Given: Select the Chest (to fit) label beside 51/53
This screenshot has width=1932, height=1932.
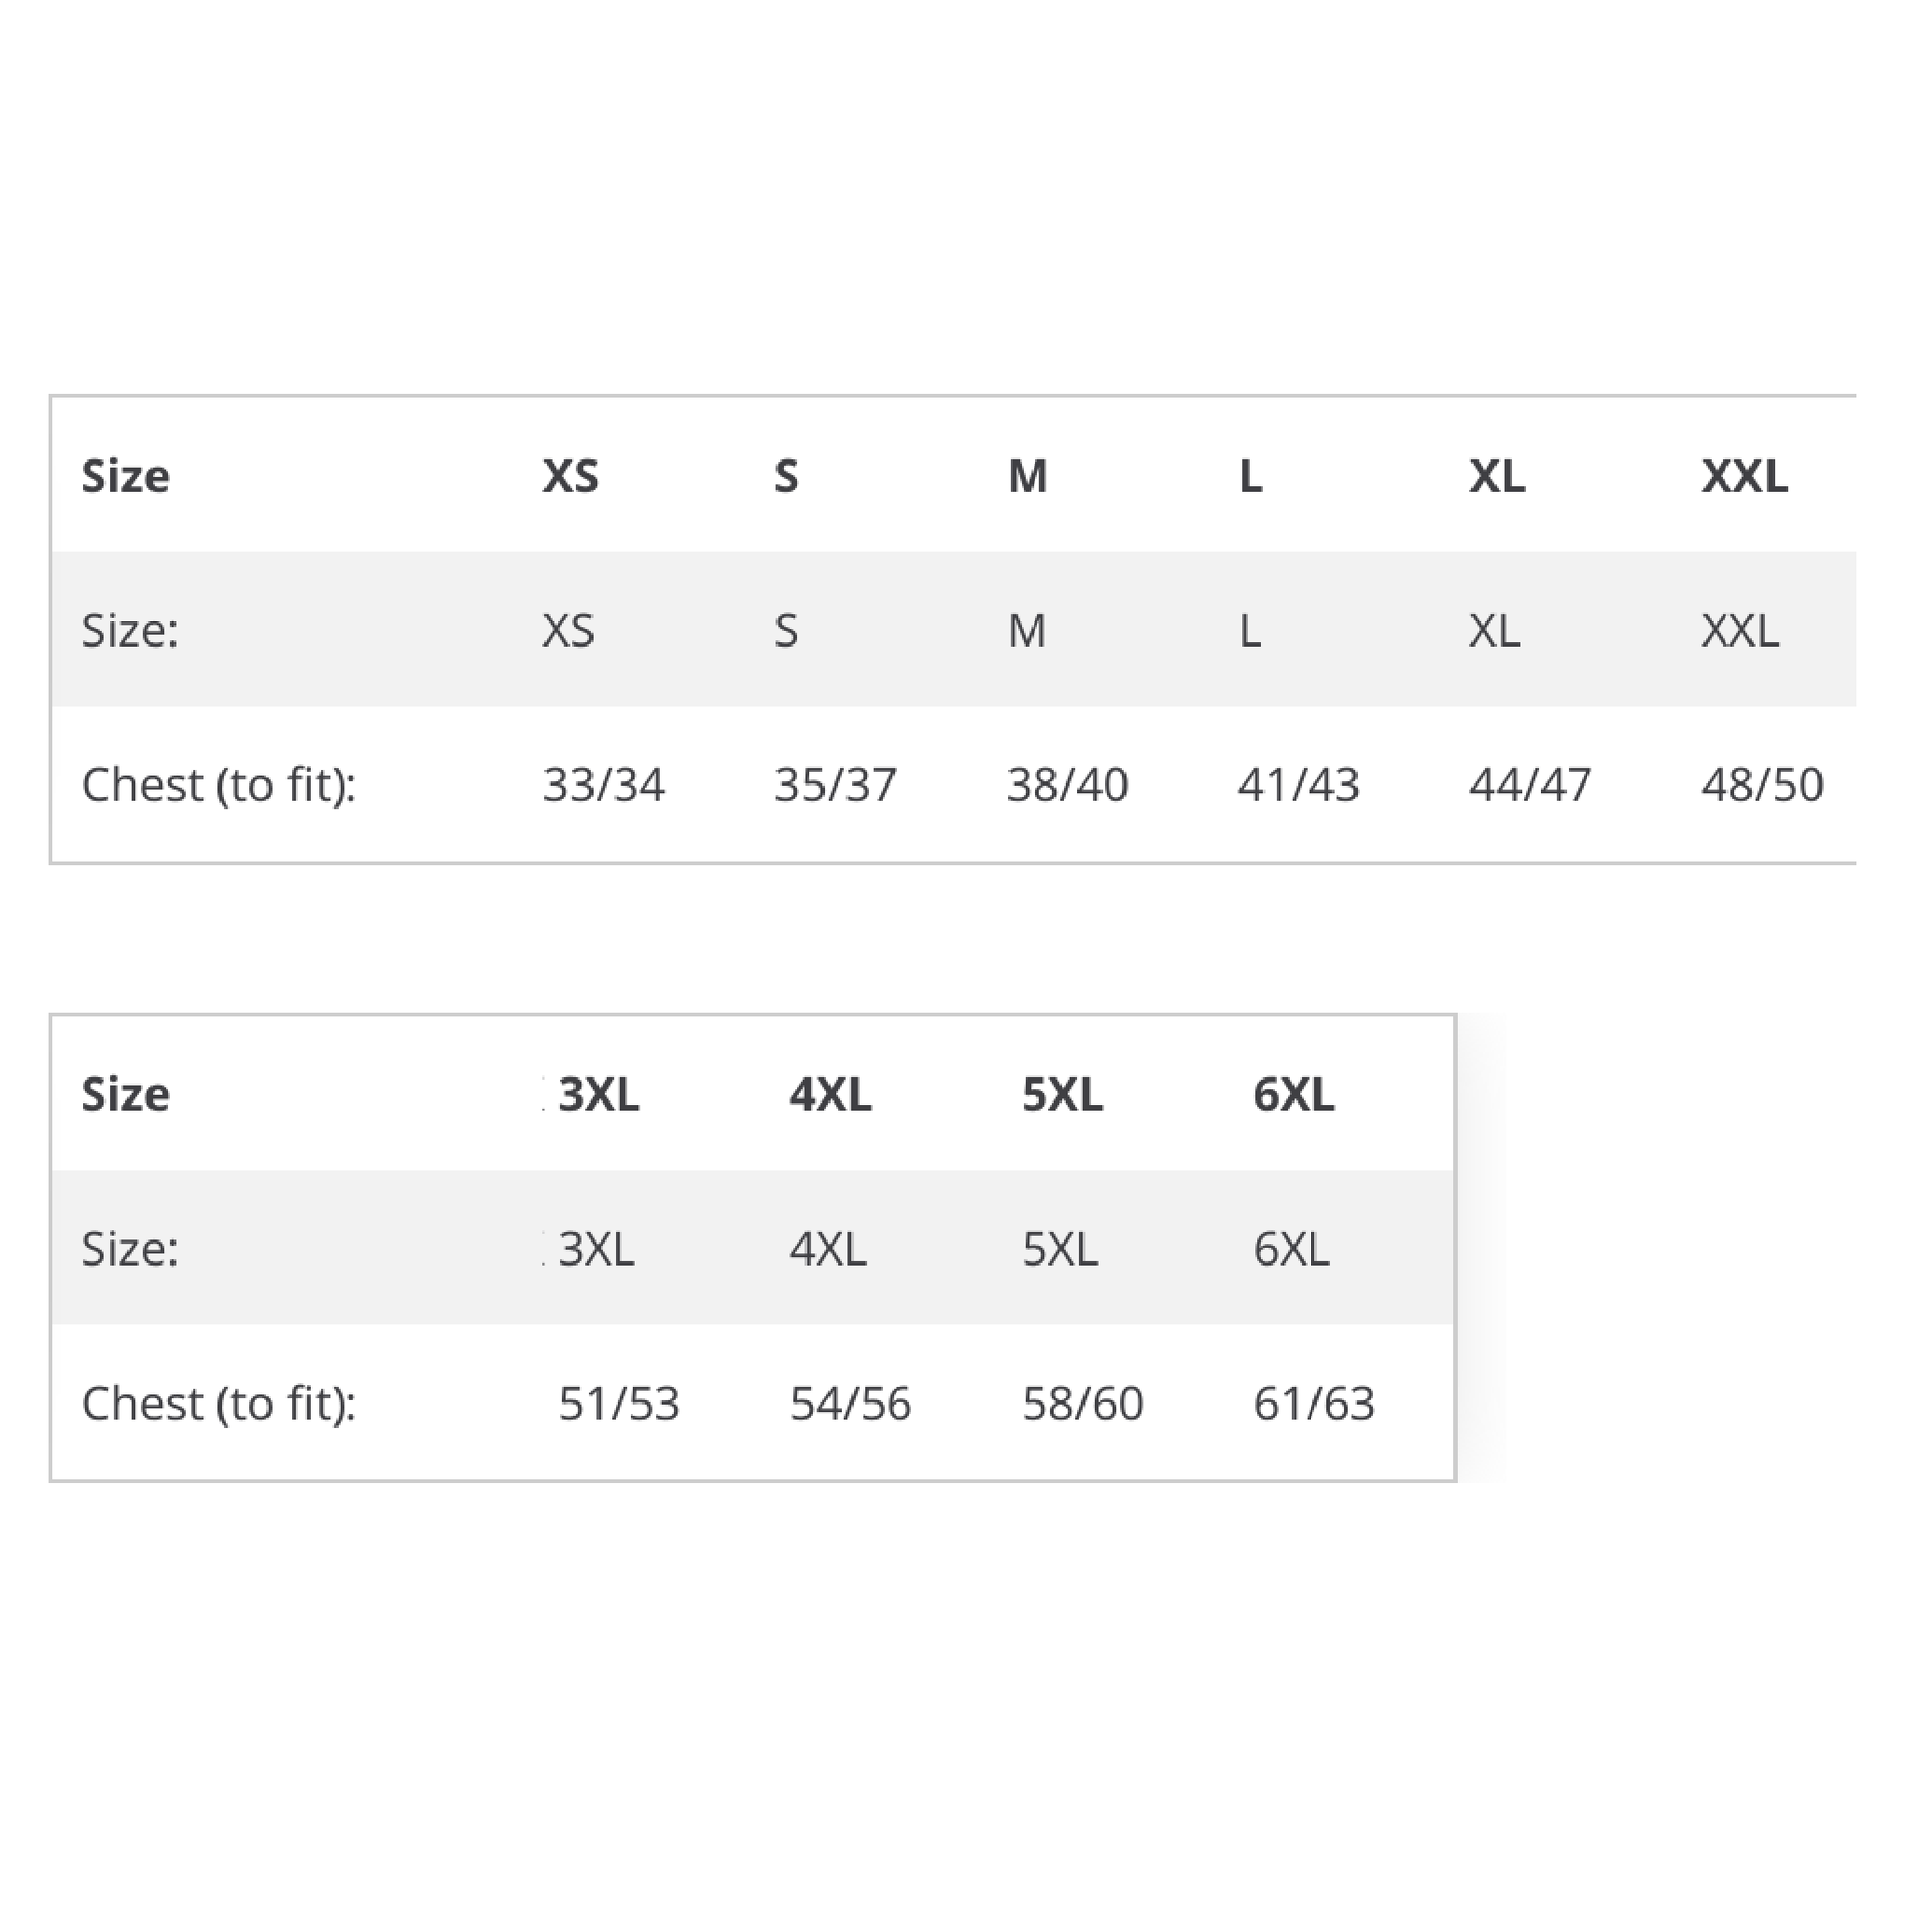Looking at the screenshot, I should click(219, 1403).
